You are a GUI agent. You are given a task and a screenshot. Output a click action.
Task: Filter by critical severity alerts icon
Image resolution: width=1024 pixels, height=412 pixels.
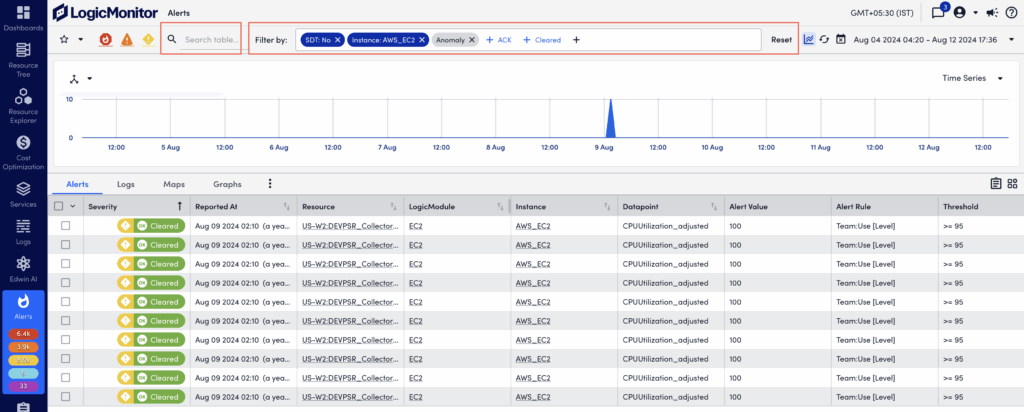tap(105, 39)
